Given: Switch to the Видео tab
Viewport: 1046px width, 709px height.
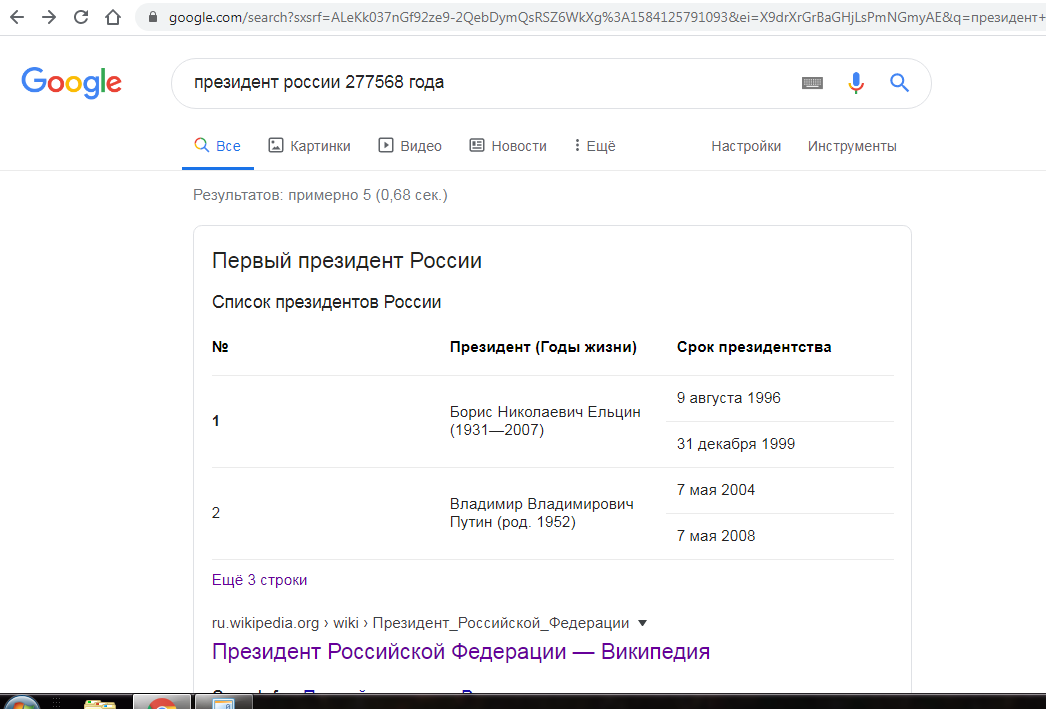Looking at the screenshot, I should point(410,146).
